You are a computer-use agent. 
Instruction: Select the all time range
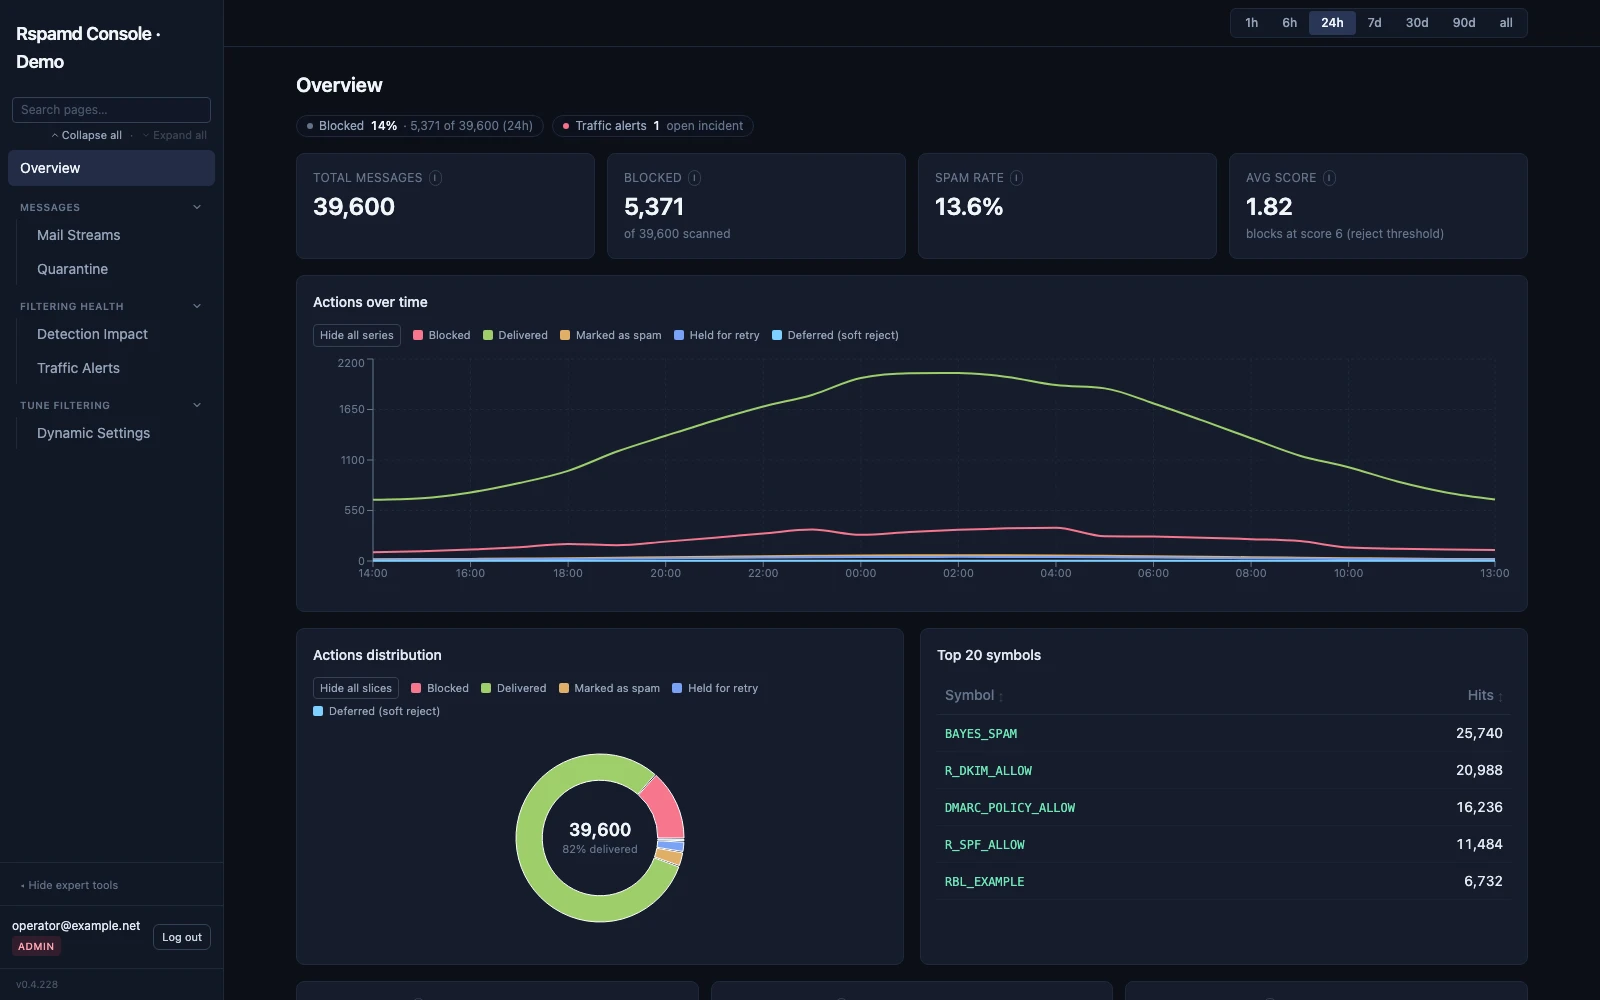coord(1506,23)
